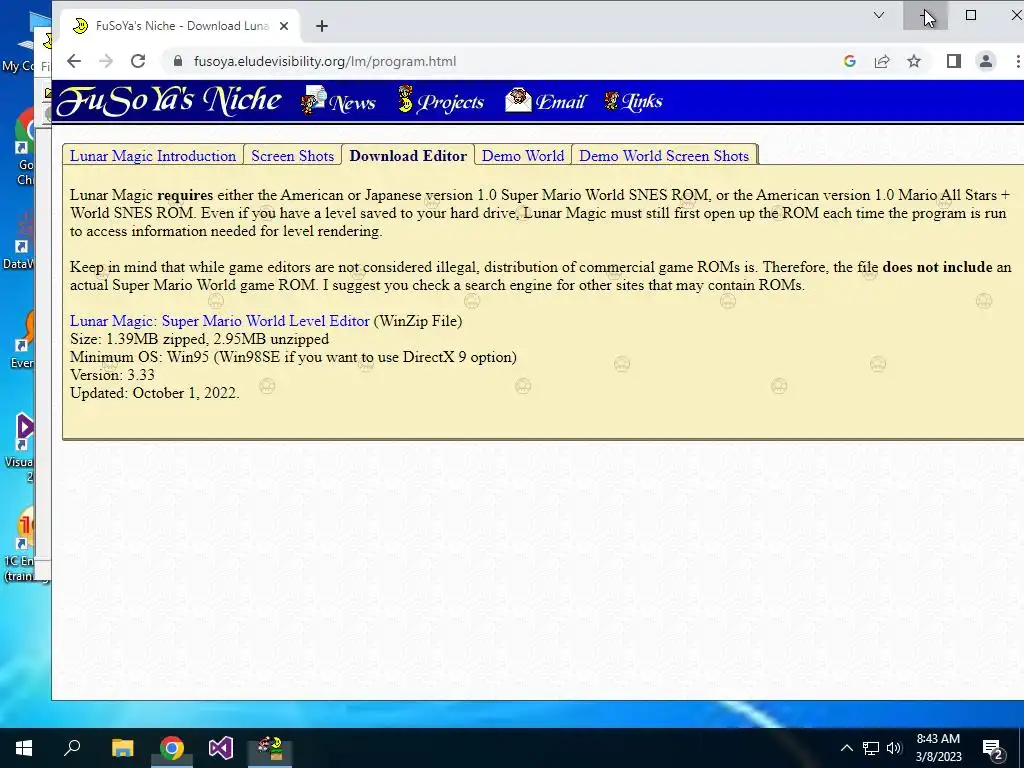Viewport: 1024px width, 768px height.
Task: Switch to Screen Shots tab
Action: click(x=293, y=155)
